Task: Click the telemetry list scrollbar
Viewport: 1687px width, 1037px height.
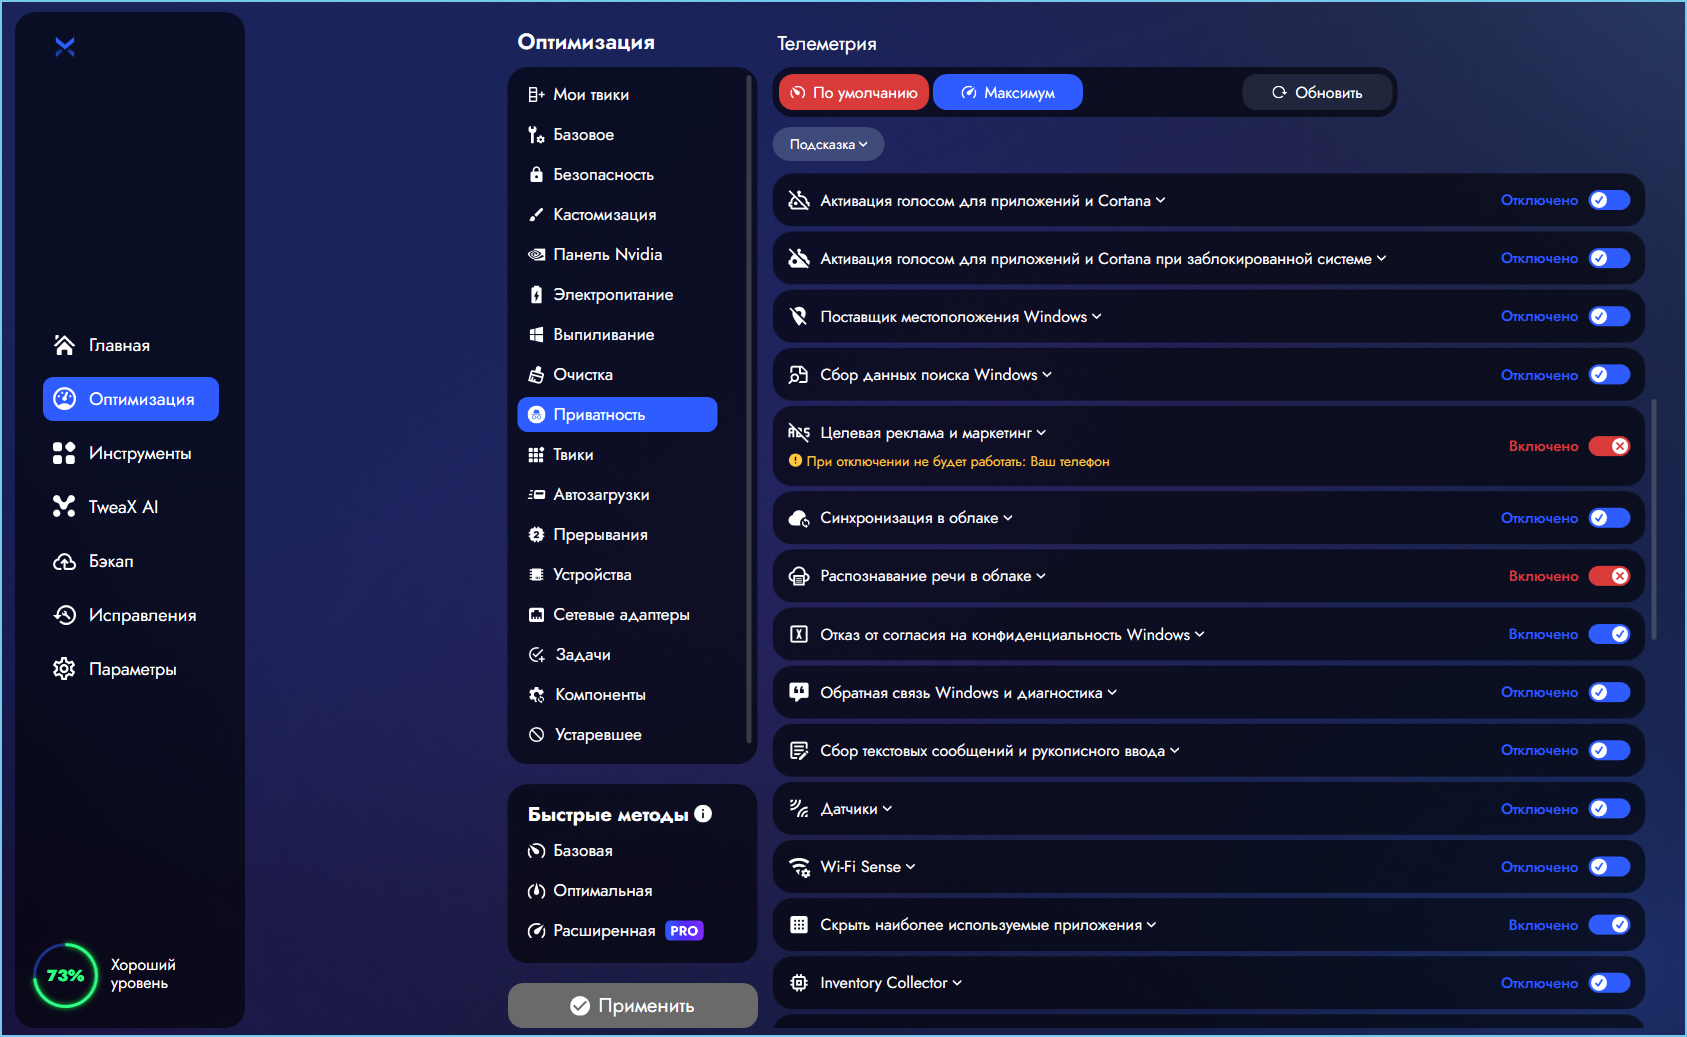Action: pyautogui.click(x=1654, y=520)
